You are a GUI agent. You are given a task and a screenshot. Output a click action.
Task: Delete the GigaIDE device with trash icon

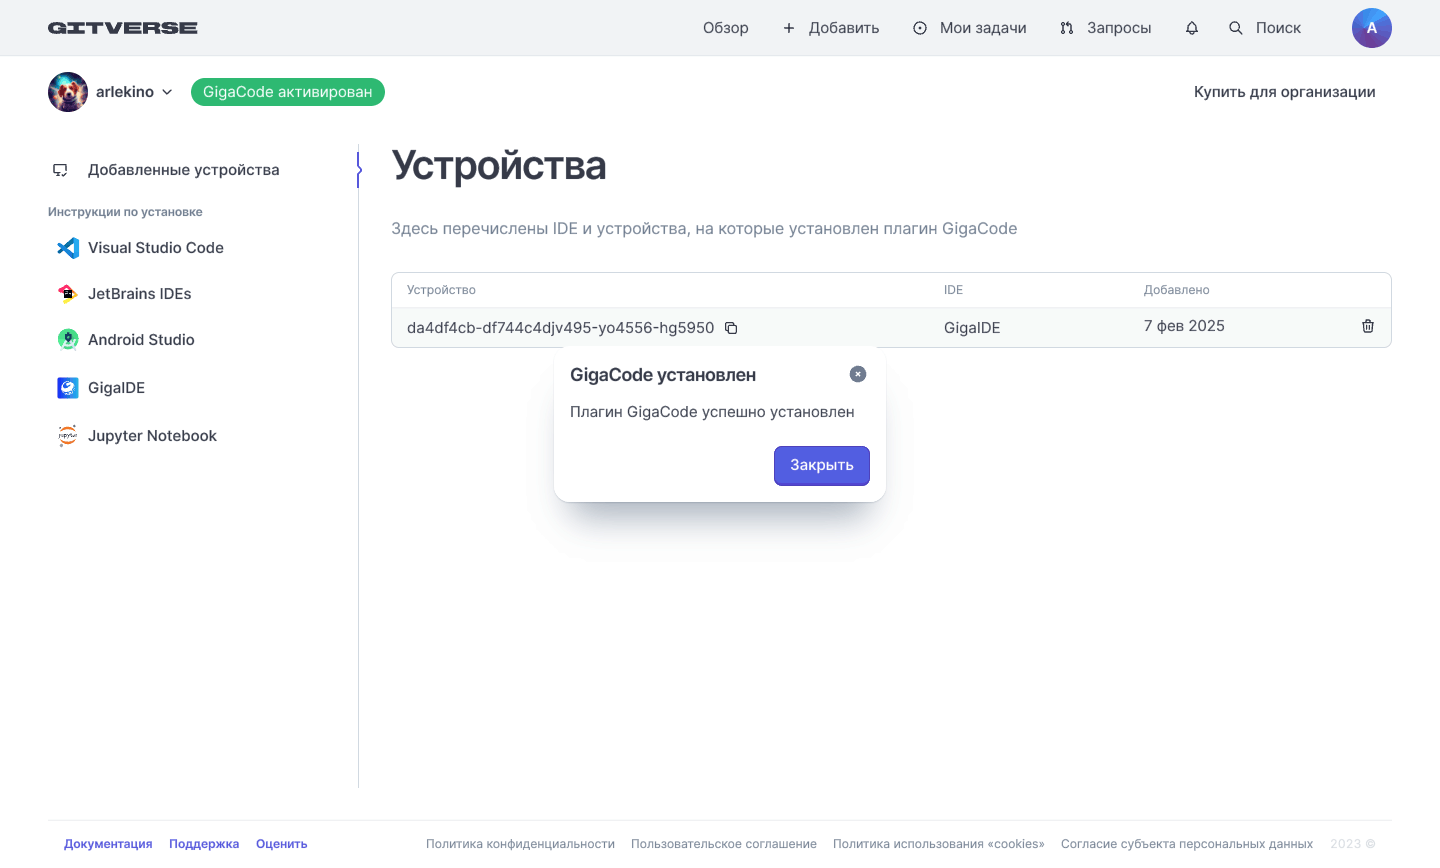(x=1367, y=326)
